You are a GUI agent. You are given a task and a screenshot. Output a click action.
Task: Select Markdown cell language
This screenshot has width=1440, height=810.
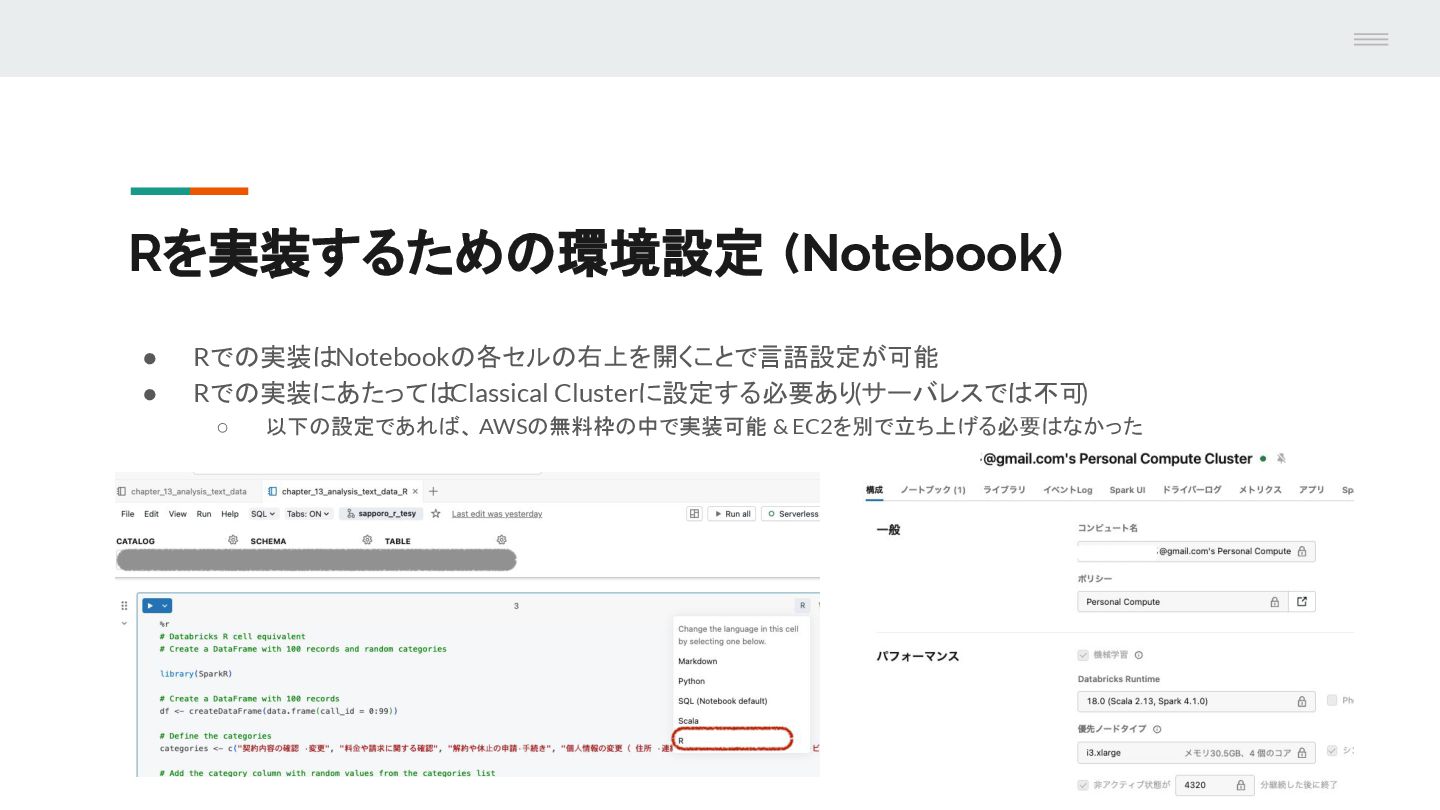pyautogui.click(x=698, y=661)
